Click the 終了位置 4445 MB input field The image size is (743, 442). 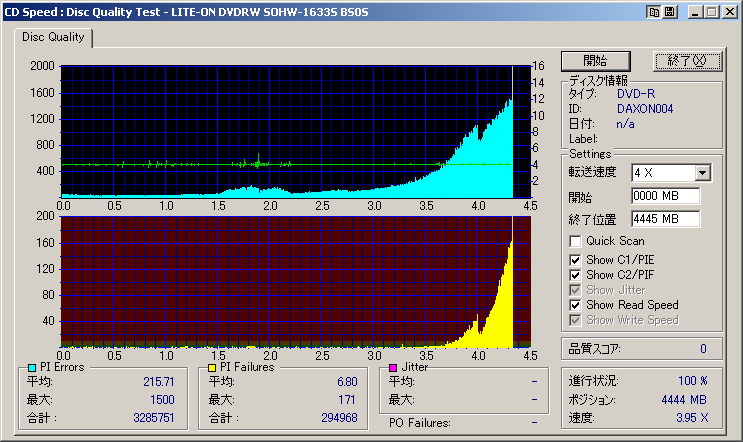(665, 219)
